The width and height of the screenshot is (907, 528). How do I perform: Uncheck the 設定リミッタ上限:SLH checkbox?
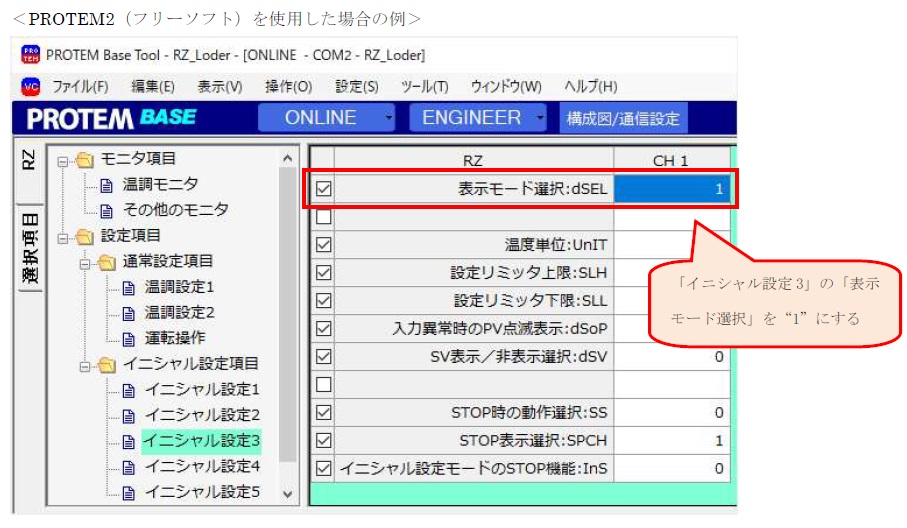point(323,272)
